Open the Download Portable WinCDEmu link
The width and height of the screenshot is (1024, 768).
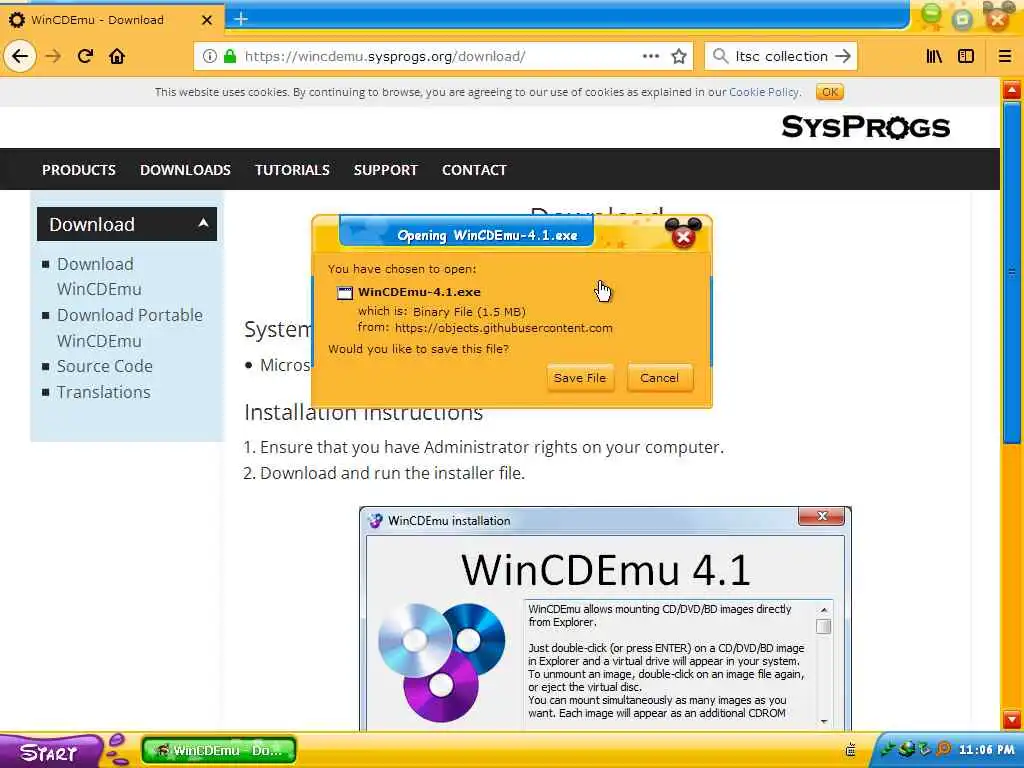tap(129, 328)
